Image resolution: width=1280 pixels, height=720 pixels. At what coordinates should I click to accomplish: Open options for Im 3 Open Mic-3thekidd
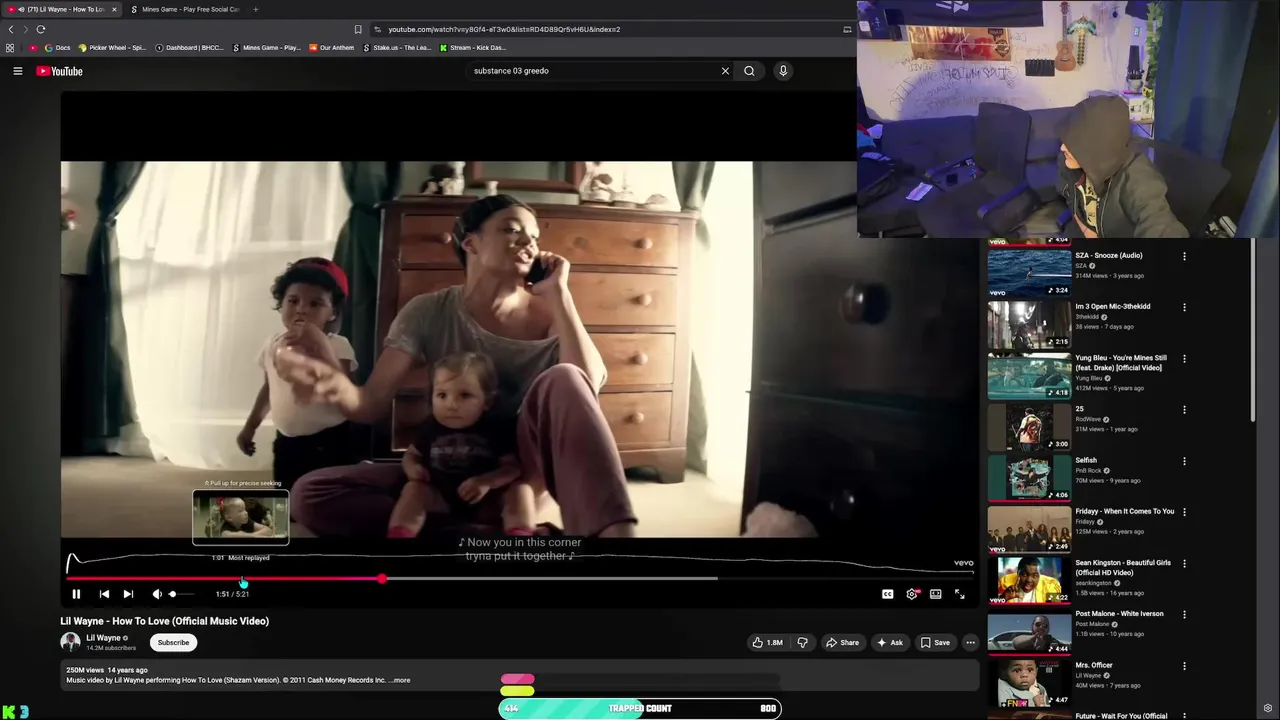1184,307
